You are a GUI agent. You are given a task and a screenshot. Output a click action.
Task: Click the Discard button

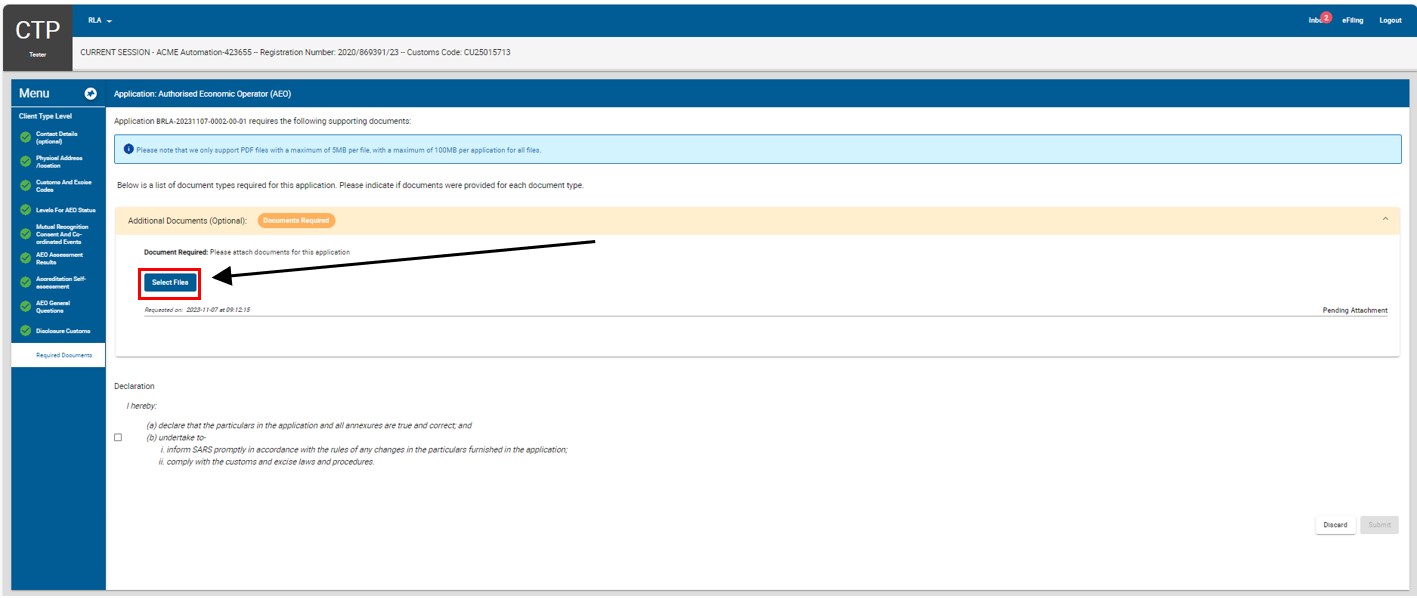pyautogui.click(x=1335, y=525)
